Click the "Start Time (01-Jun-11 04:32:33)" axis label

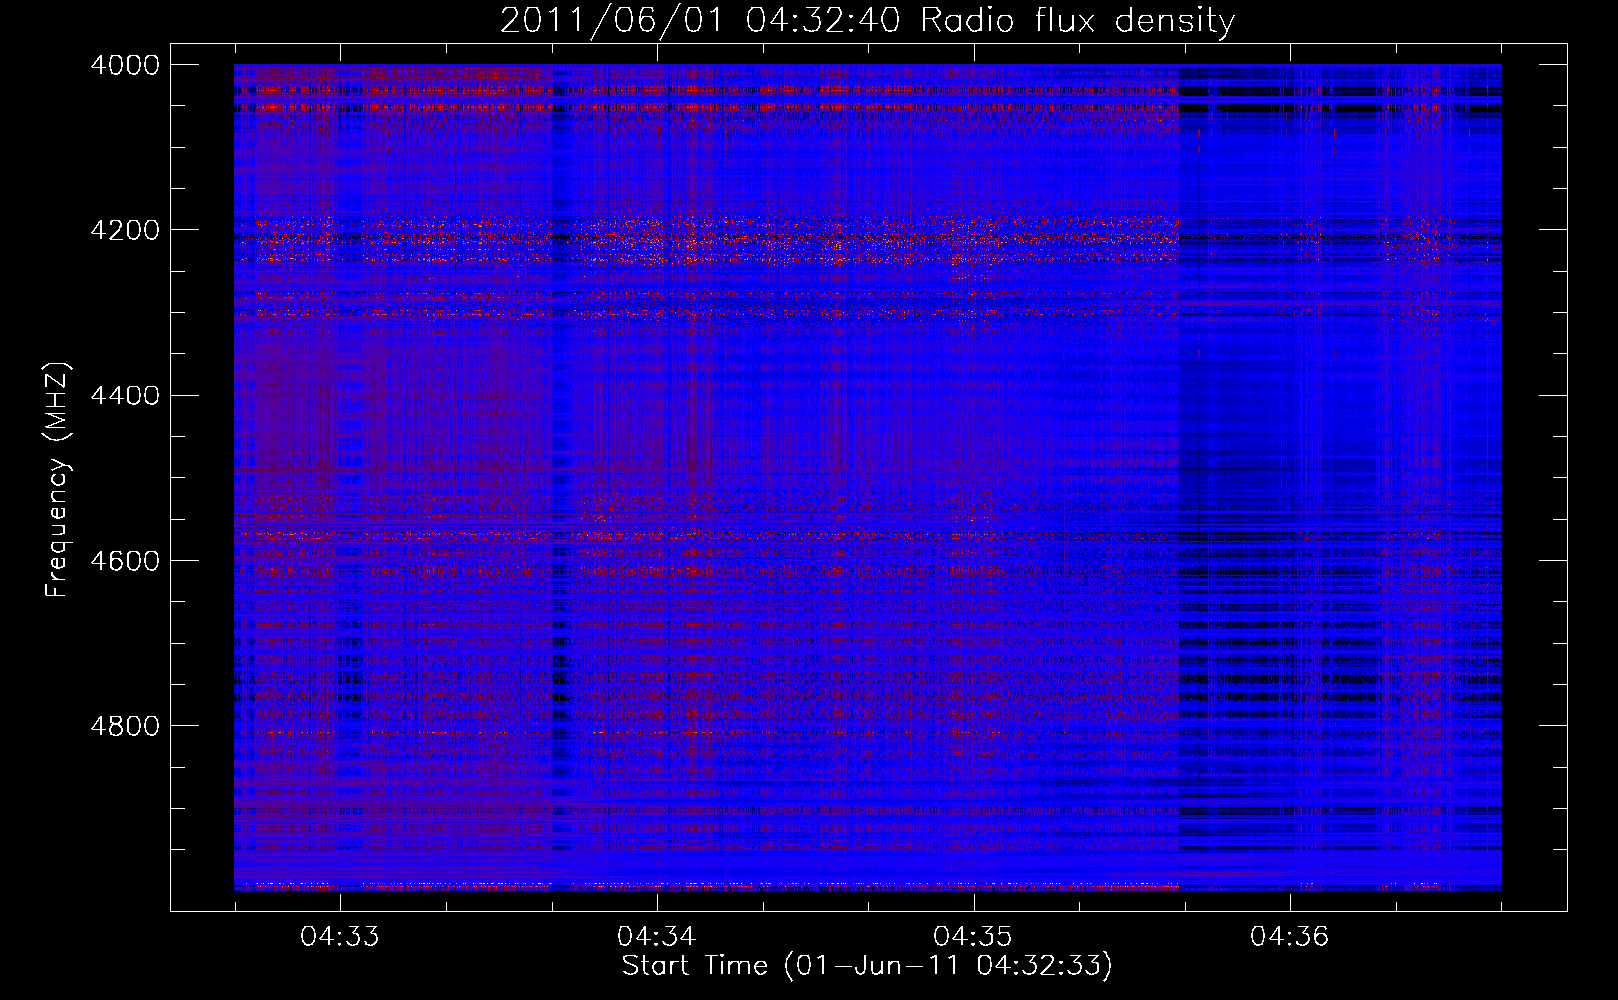[x=867, y=966]
